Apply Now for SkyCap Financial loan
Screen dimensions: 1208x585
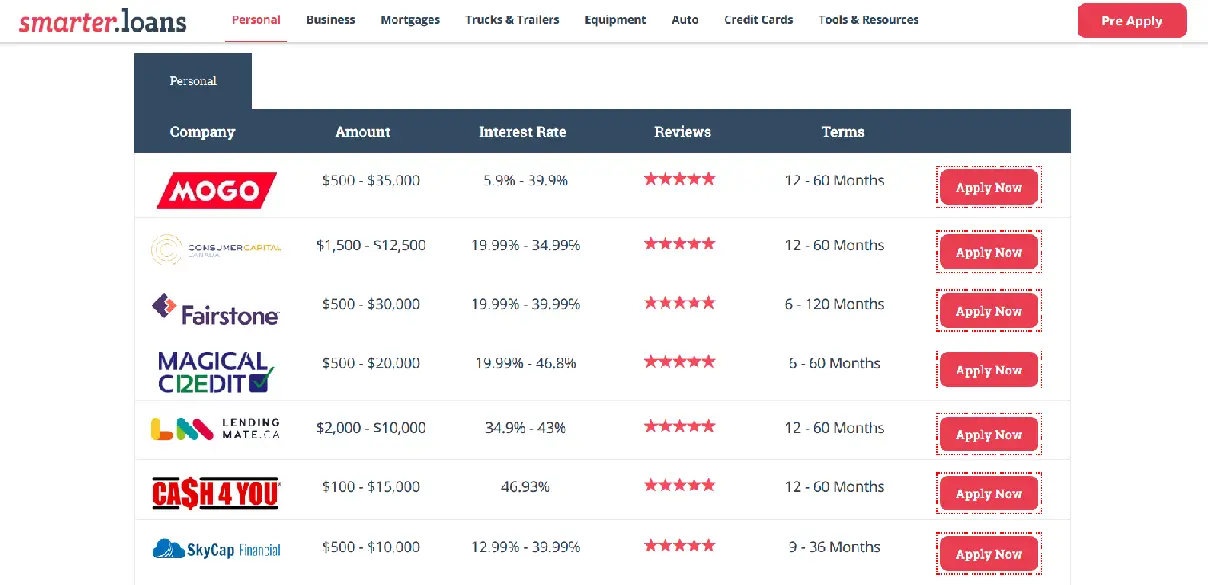click(x=989, y=554)
